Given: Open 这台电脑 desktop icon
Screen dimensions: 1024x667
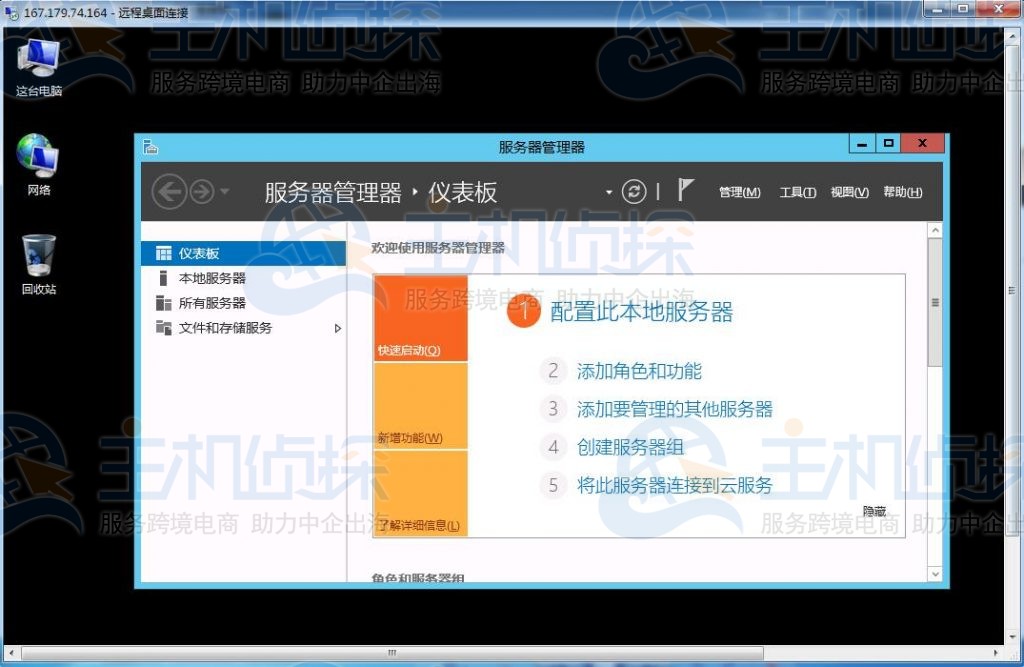Looking at the screenshot, I should [36, 55].
